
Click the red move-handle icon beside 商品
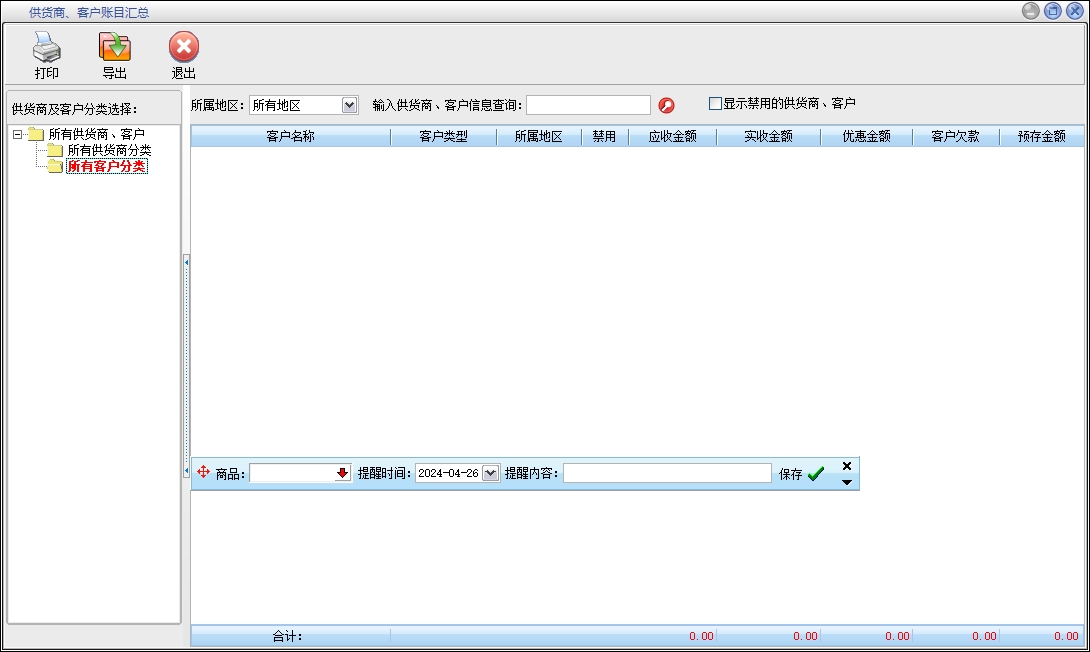coord(204,473)
